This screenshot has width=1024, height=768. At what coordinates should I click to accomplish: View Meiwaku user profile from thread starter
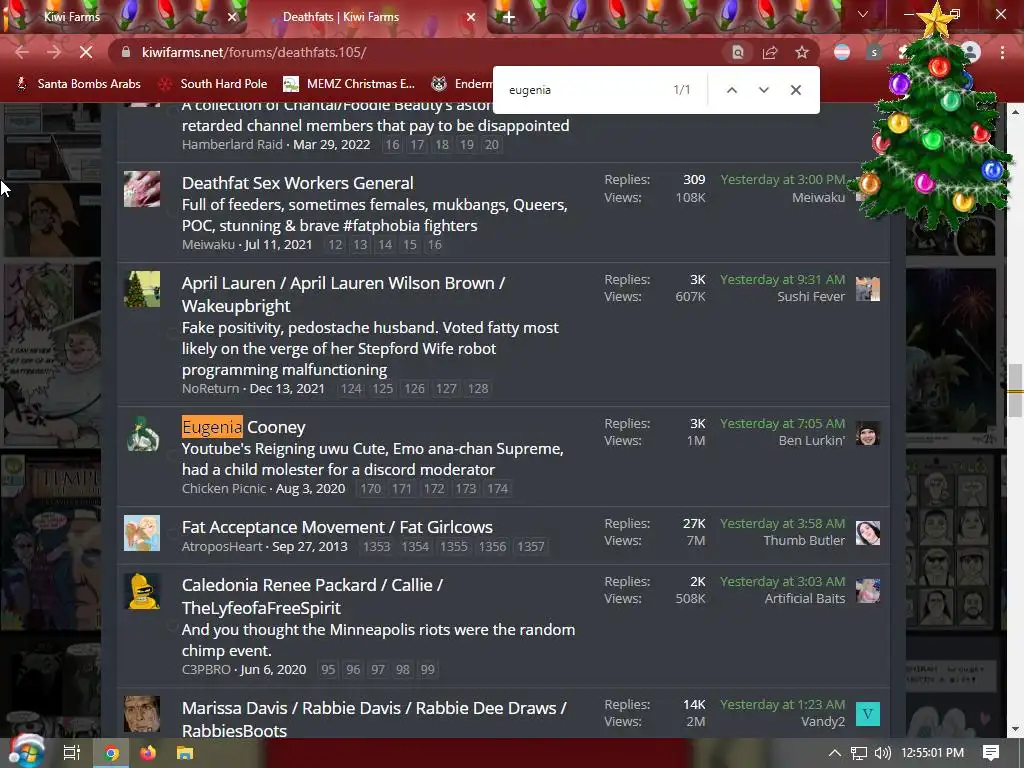(x=208, y=245)
